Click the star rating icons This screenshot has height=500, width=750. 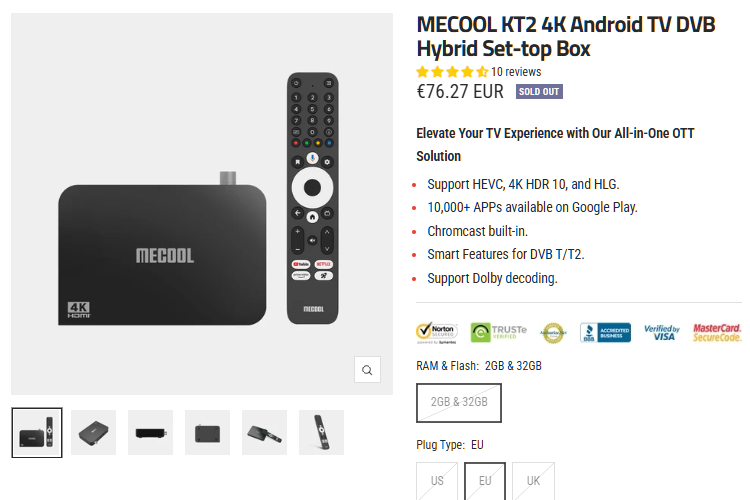point(452,72)
